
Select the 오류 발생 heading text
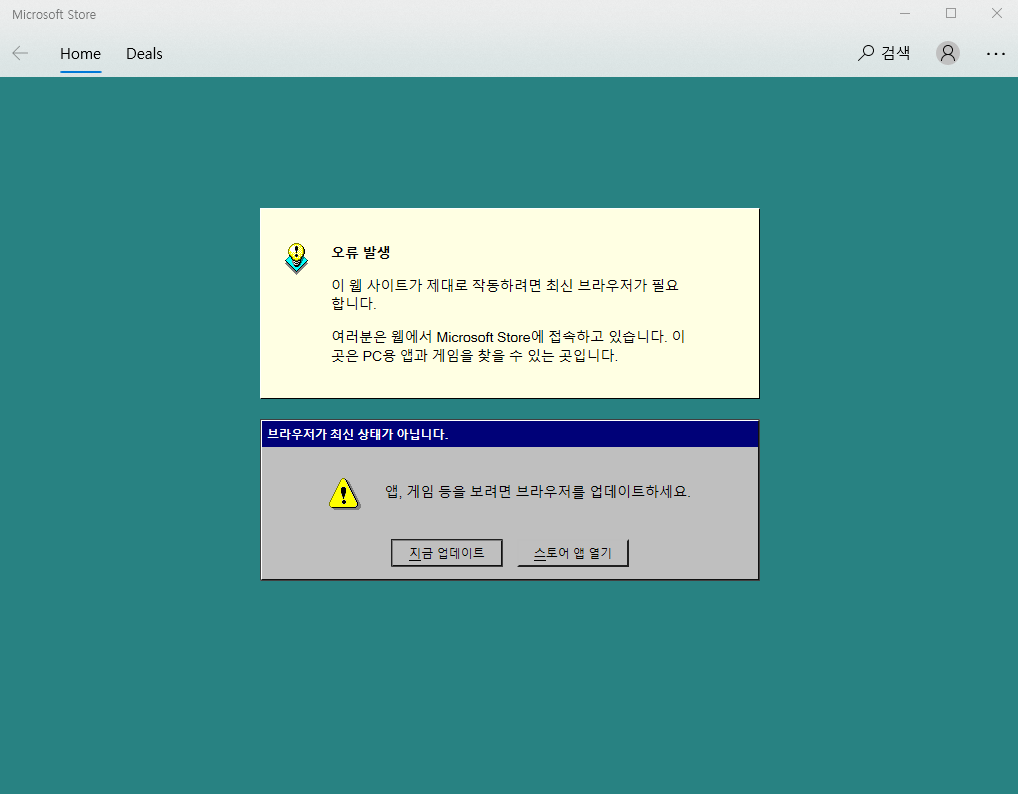click(x=360, y=253)
